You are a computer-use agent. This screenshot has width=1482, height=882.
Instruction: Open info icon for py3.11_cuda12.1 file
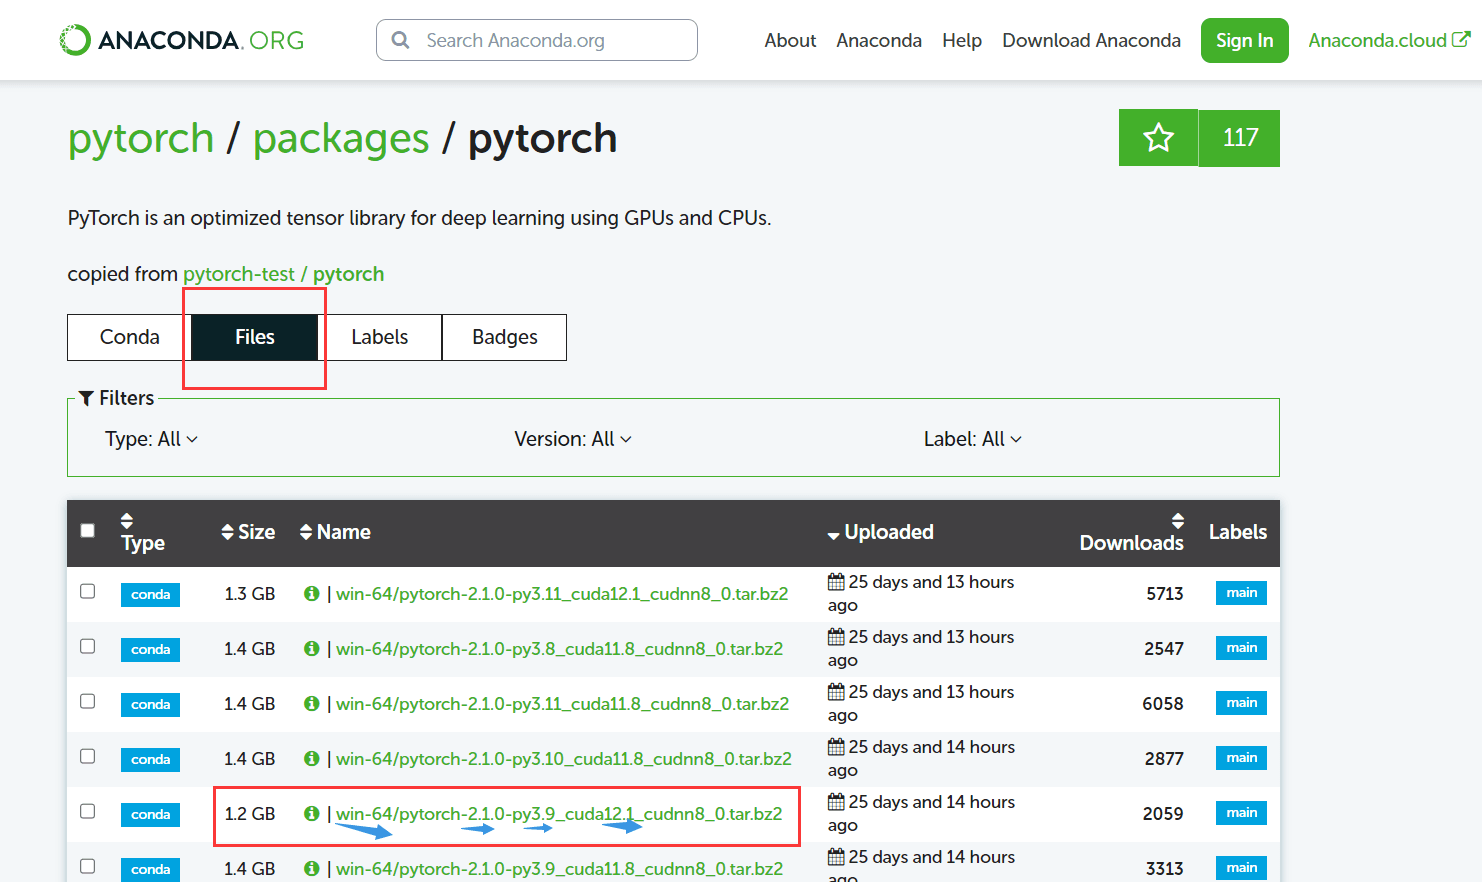coord(312,594)
